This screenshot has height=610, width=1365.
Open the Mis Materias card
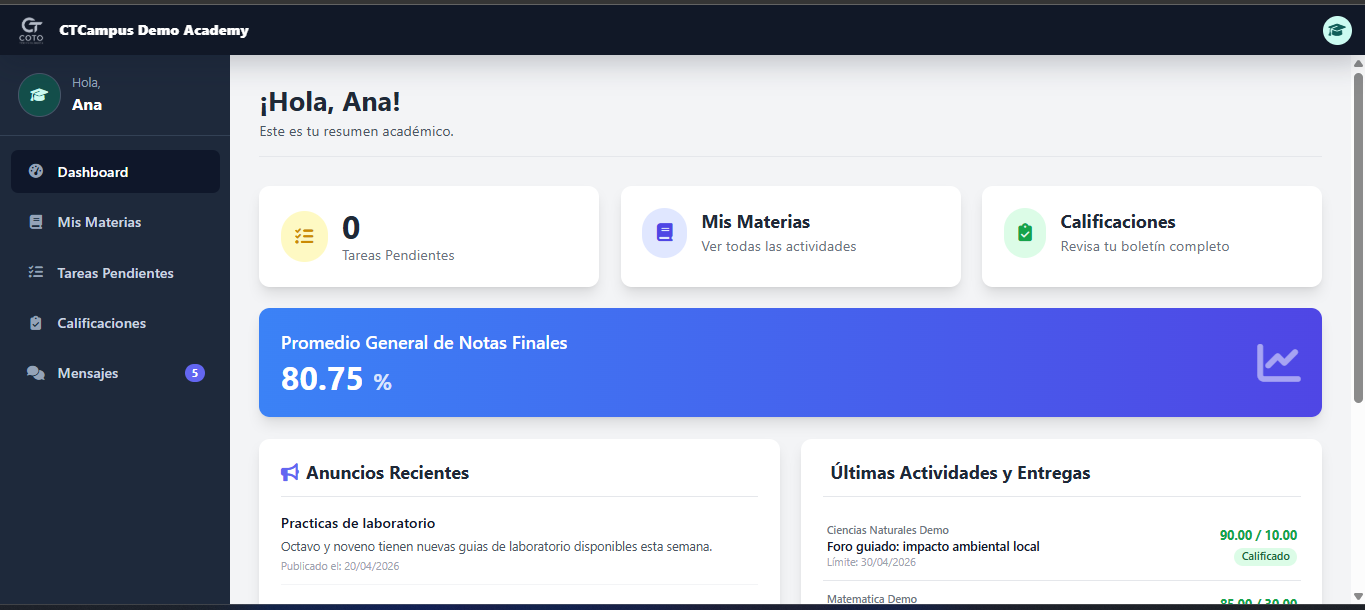click(791, 236)
